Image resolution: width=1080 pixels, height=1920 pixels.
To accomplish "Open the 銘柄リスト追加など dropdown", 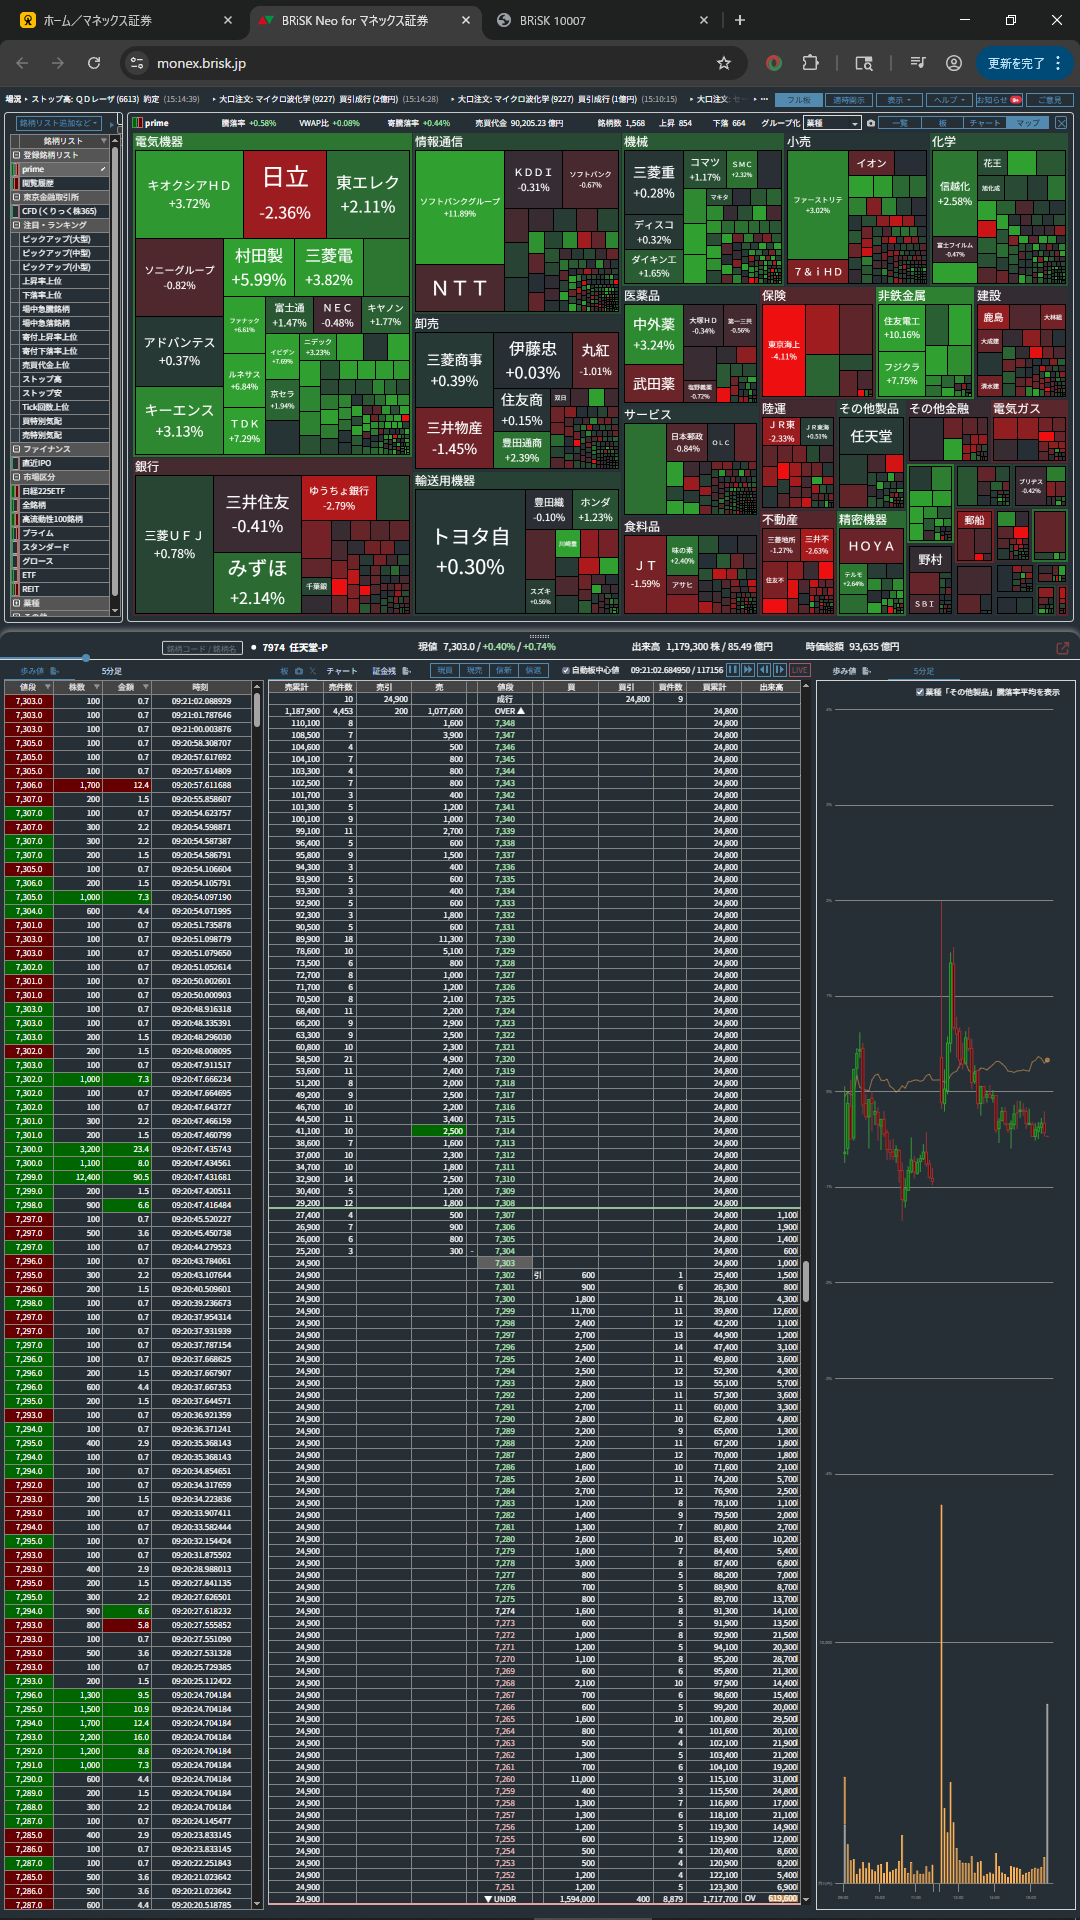I will point(58,123).
